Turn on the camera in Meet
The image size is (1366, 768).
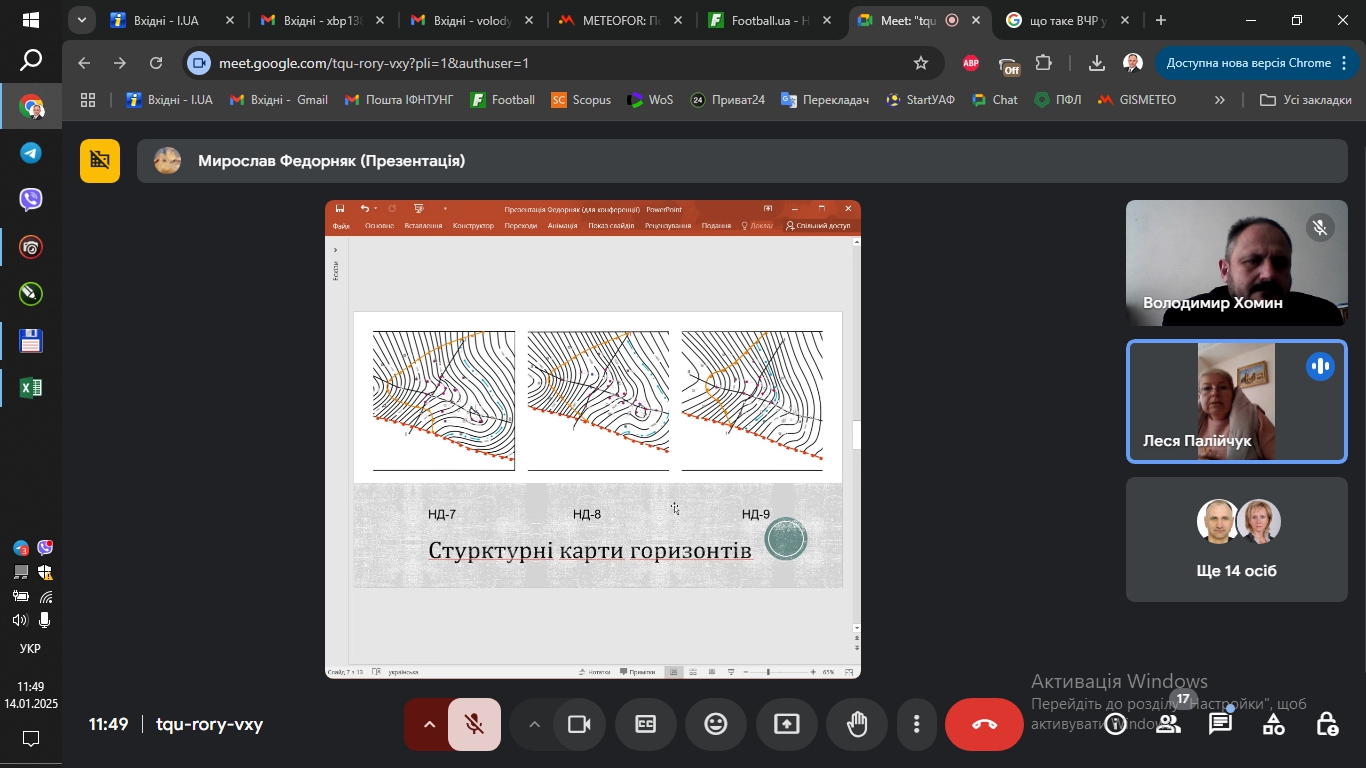pos(580,724)
